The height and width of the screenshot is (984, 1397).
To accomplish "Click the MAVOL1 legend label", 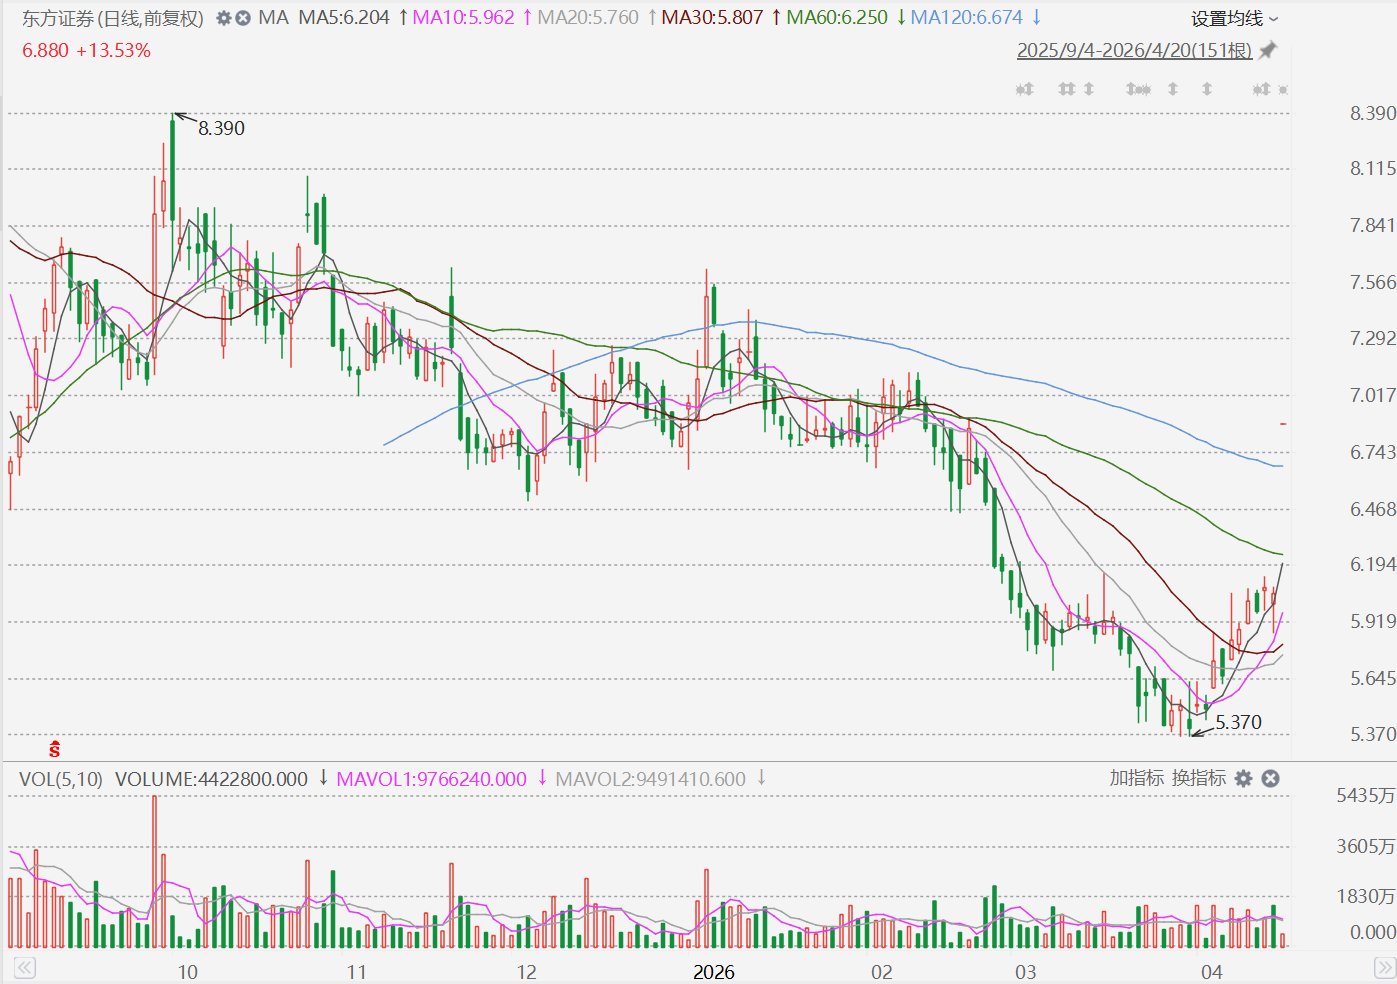I will 431,779.
